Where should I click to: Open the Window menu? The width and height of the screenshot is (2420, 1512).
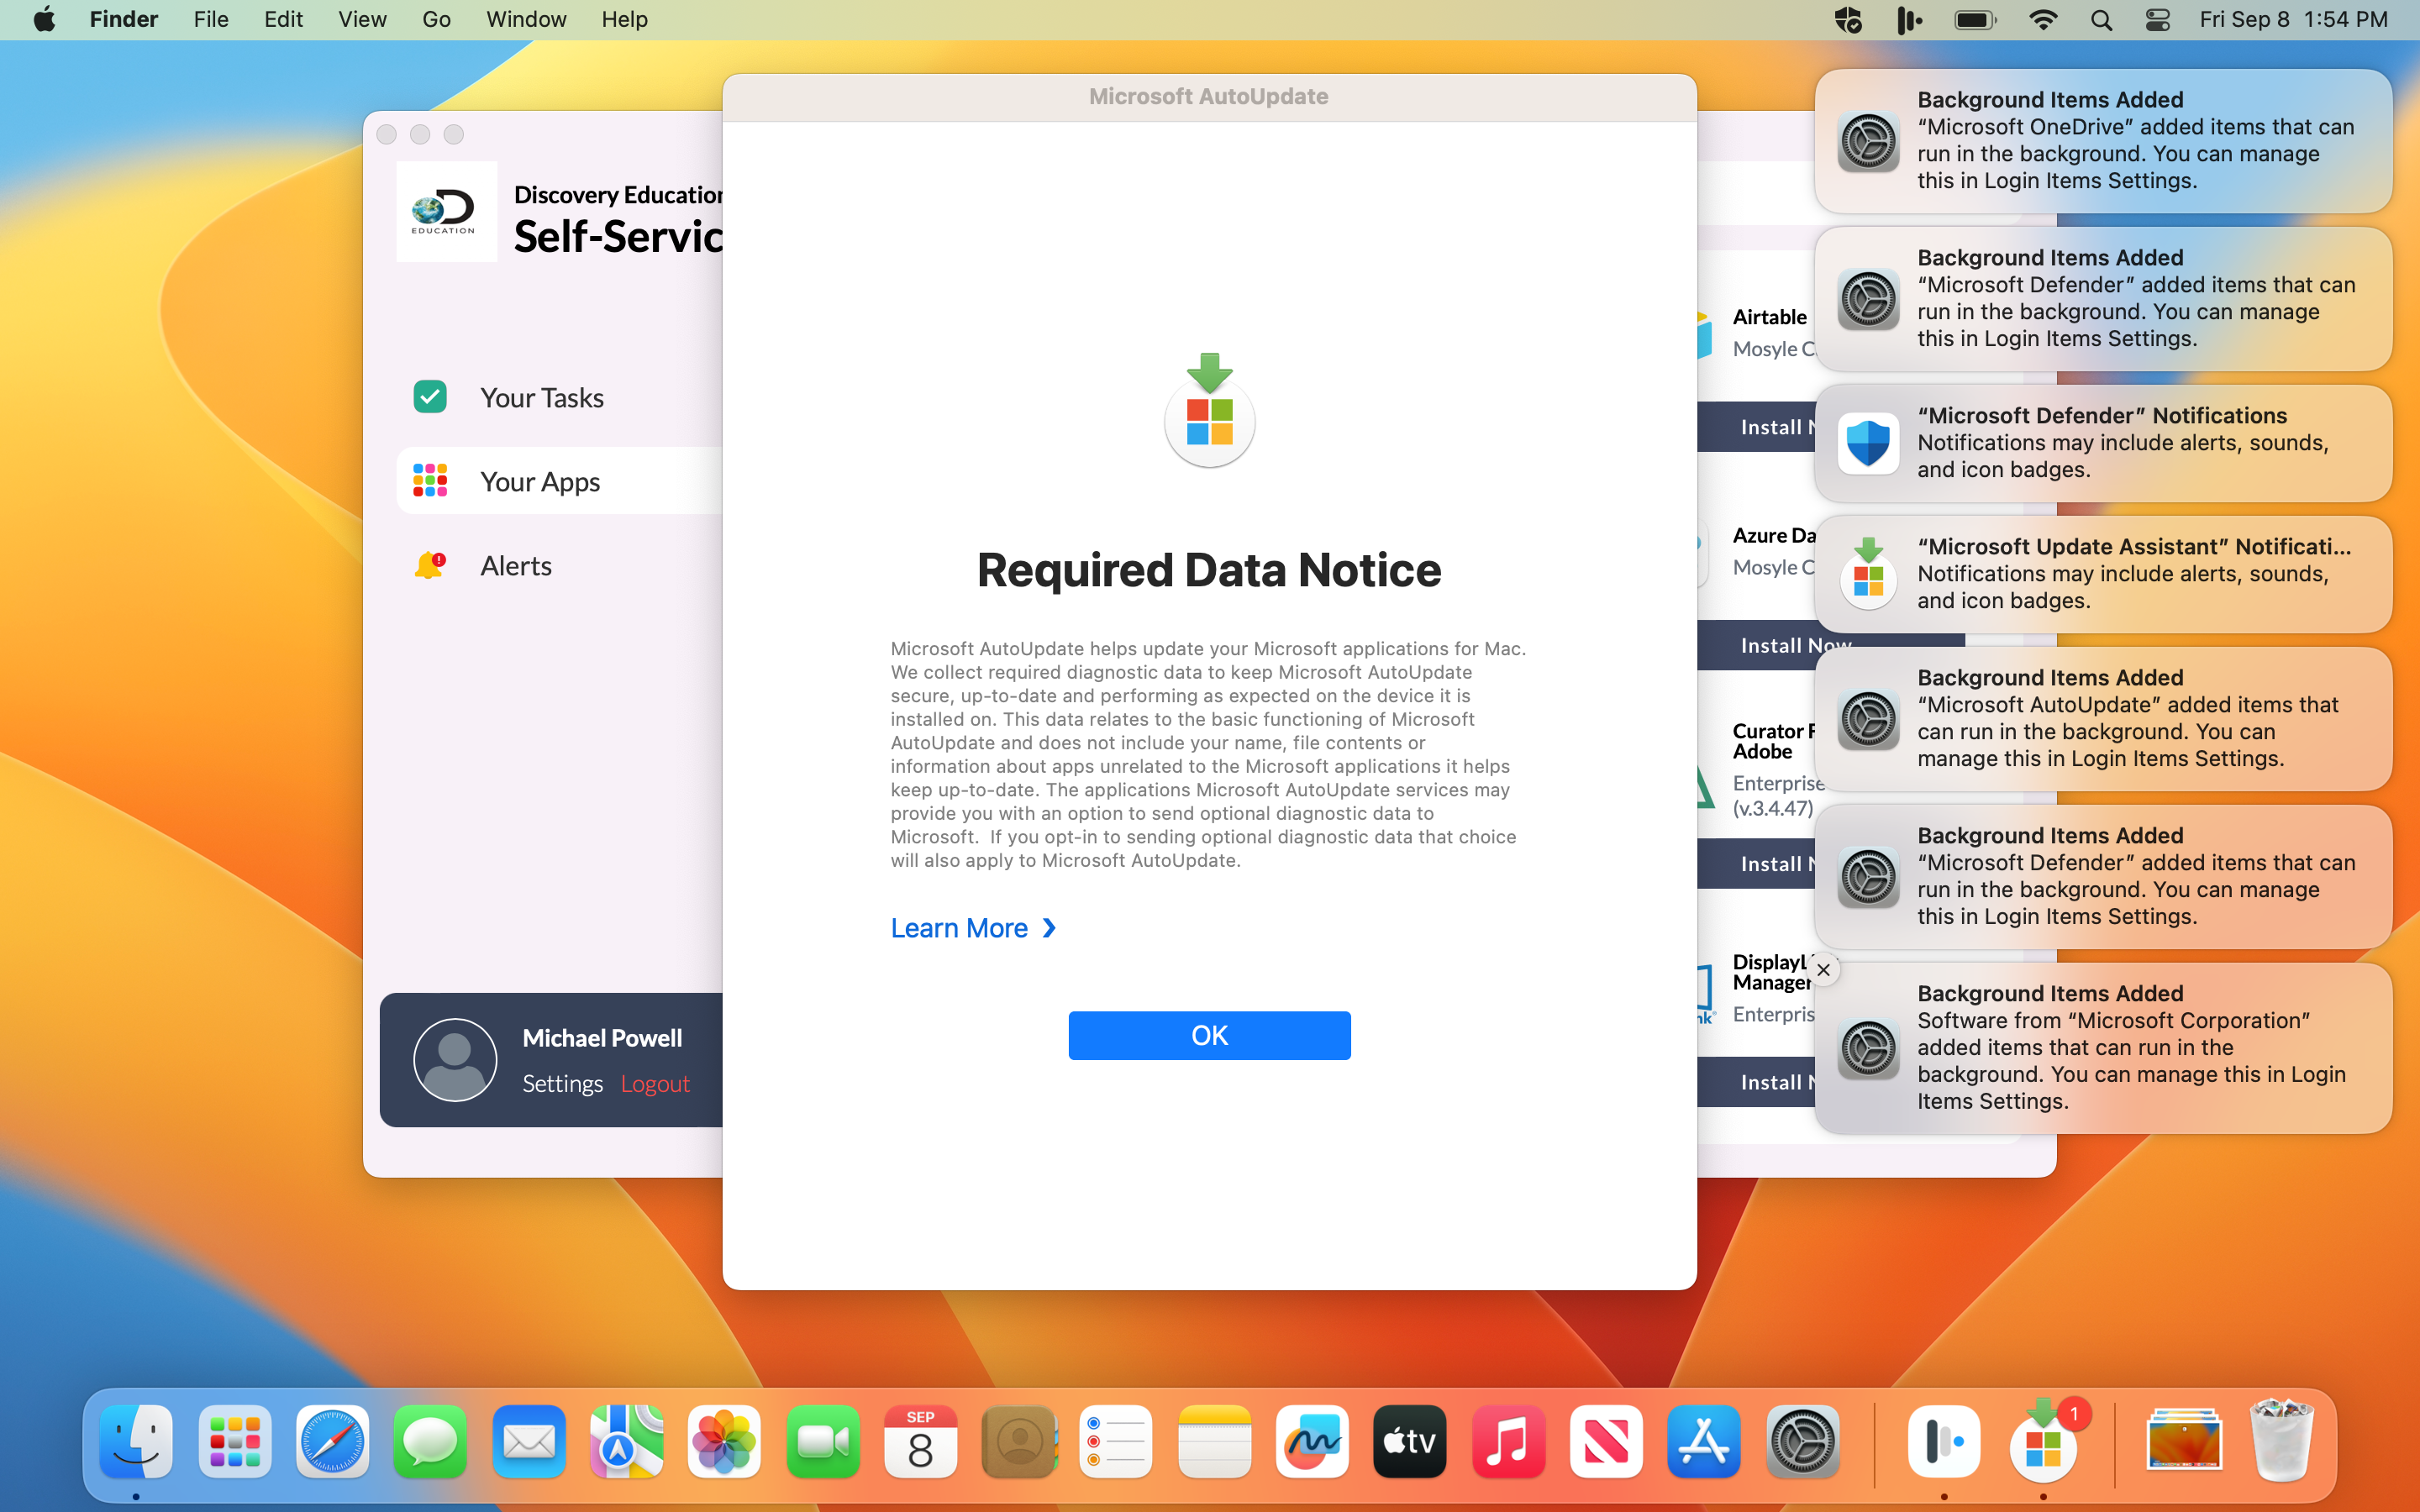[526, 20]
